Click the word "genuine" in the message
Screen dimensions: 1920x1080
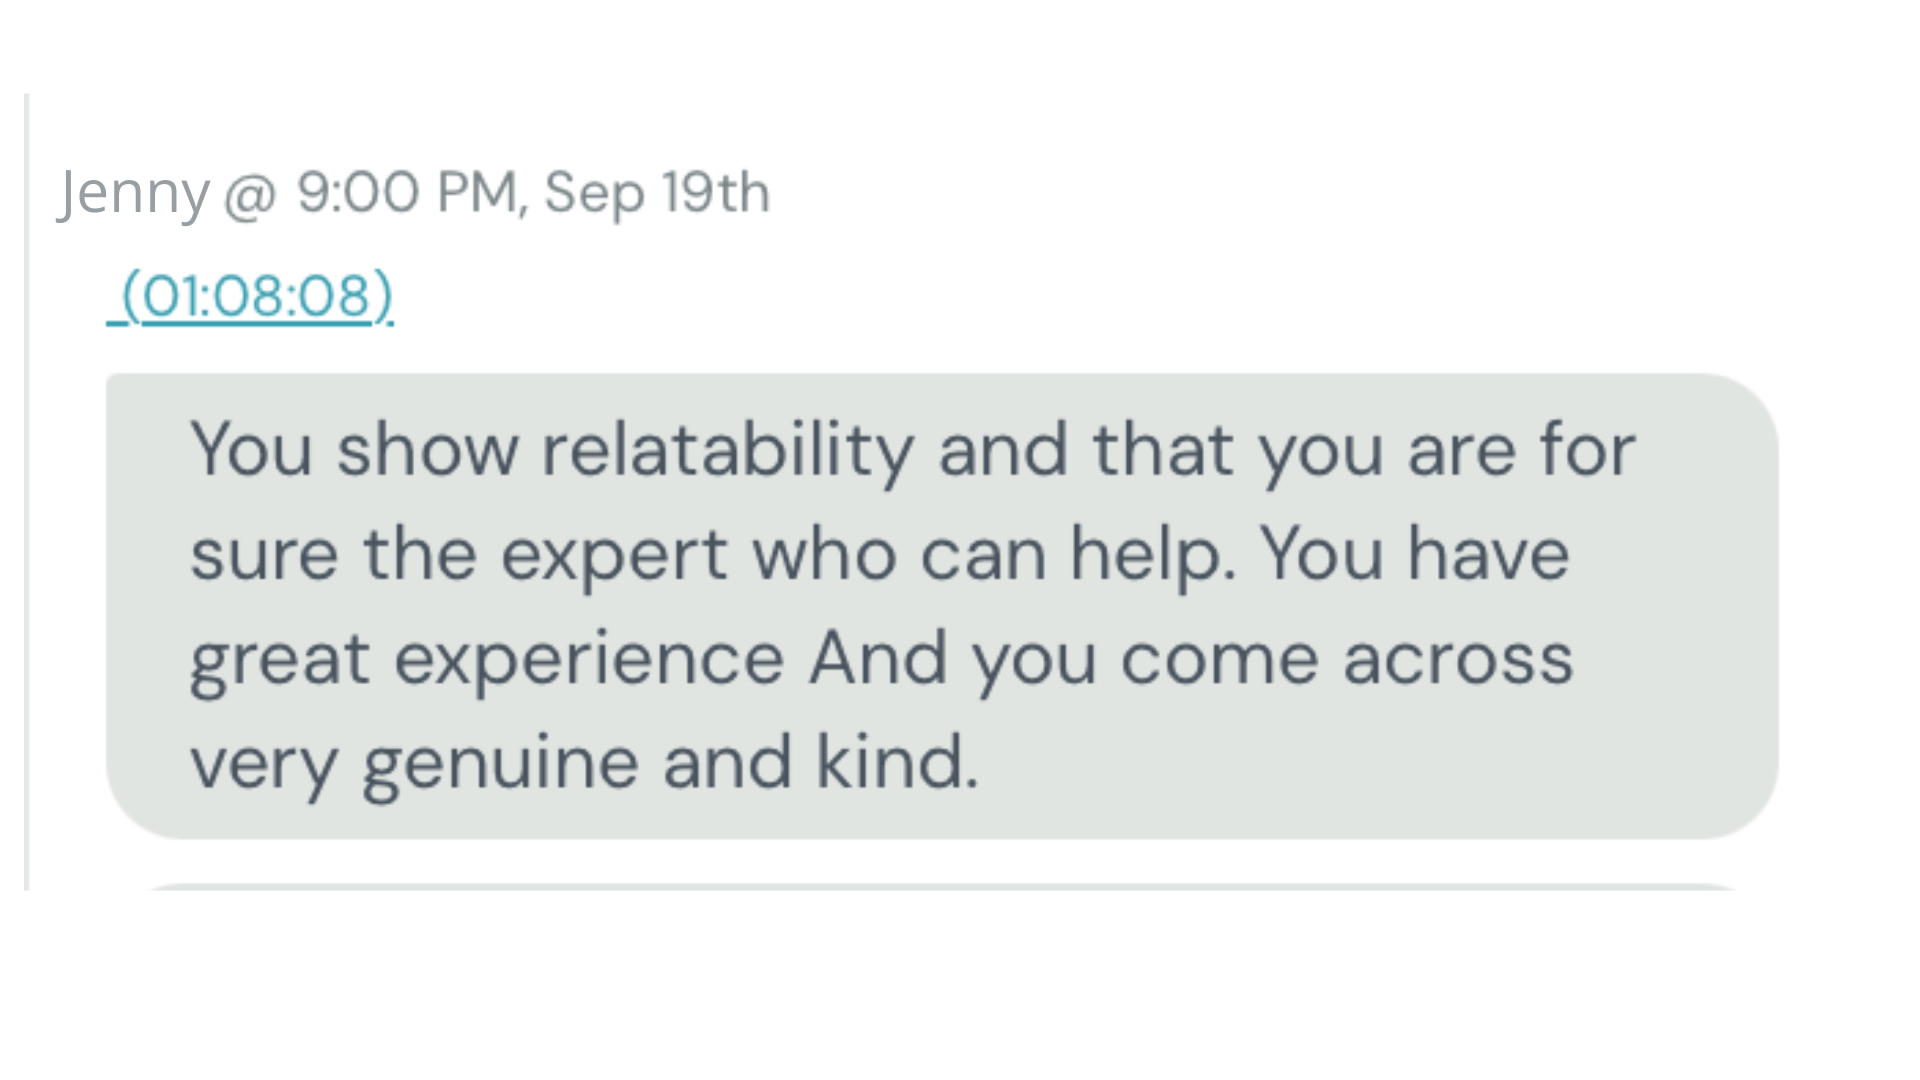coord(500,764)
